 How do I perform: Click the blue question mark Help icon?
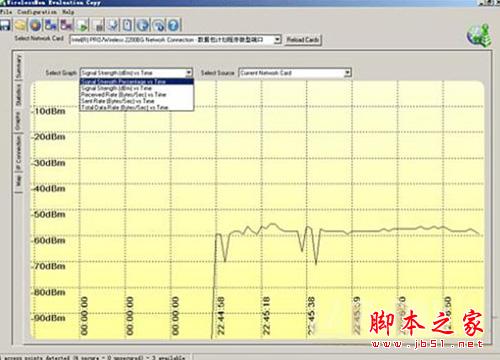(174, 25)
